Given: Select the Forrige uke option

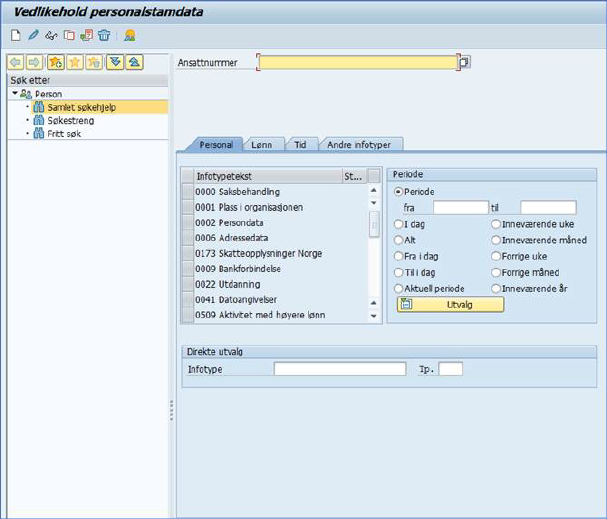Looking at the screenshot, I should click(496, 256).
